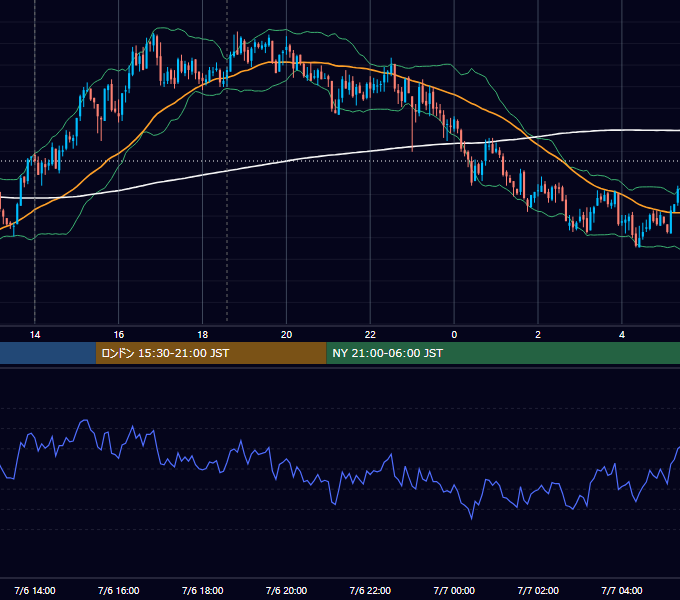The width and height of the screenshot is (680, 600).
Task: Click the 0 hour axis label
Action: 454,335
